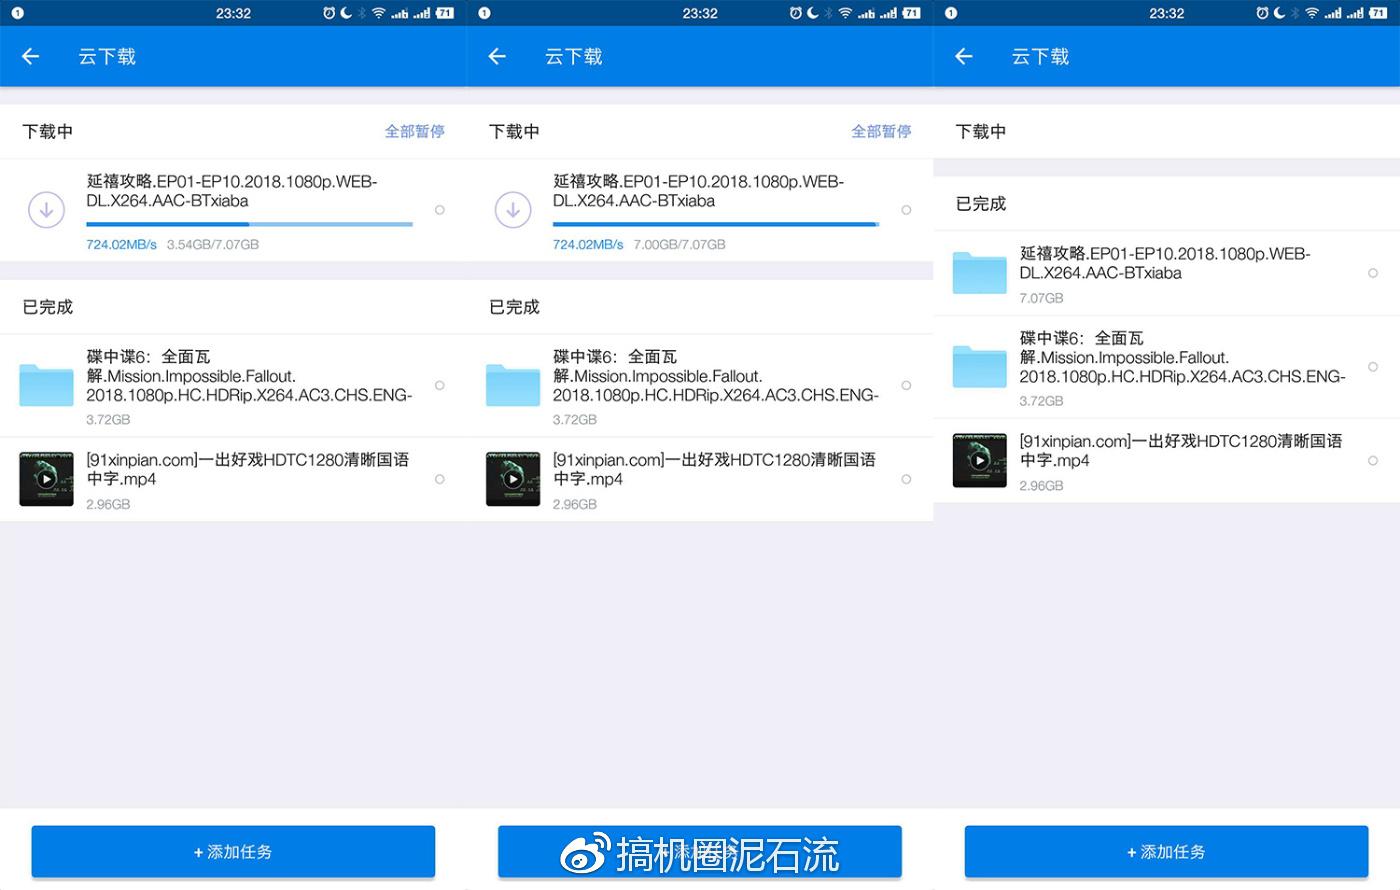Select the 碟中谍6 item circle in the middle screenshot
The image size is (1400, 890).
906,385
